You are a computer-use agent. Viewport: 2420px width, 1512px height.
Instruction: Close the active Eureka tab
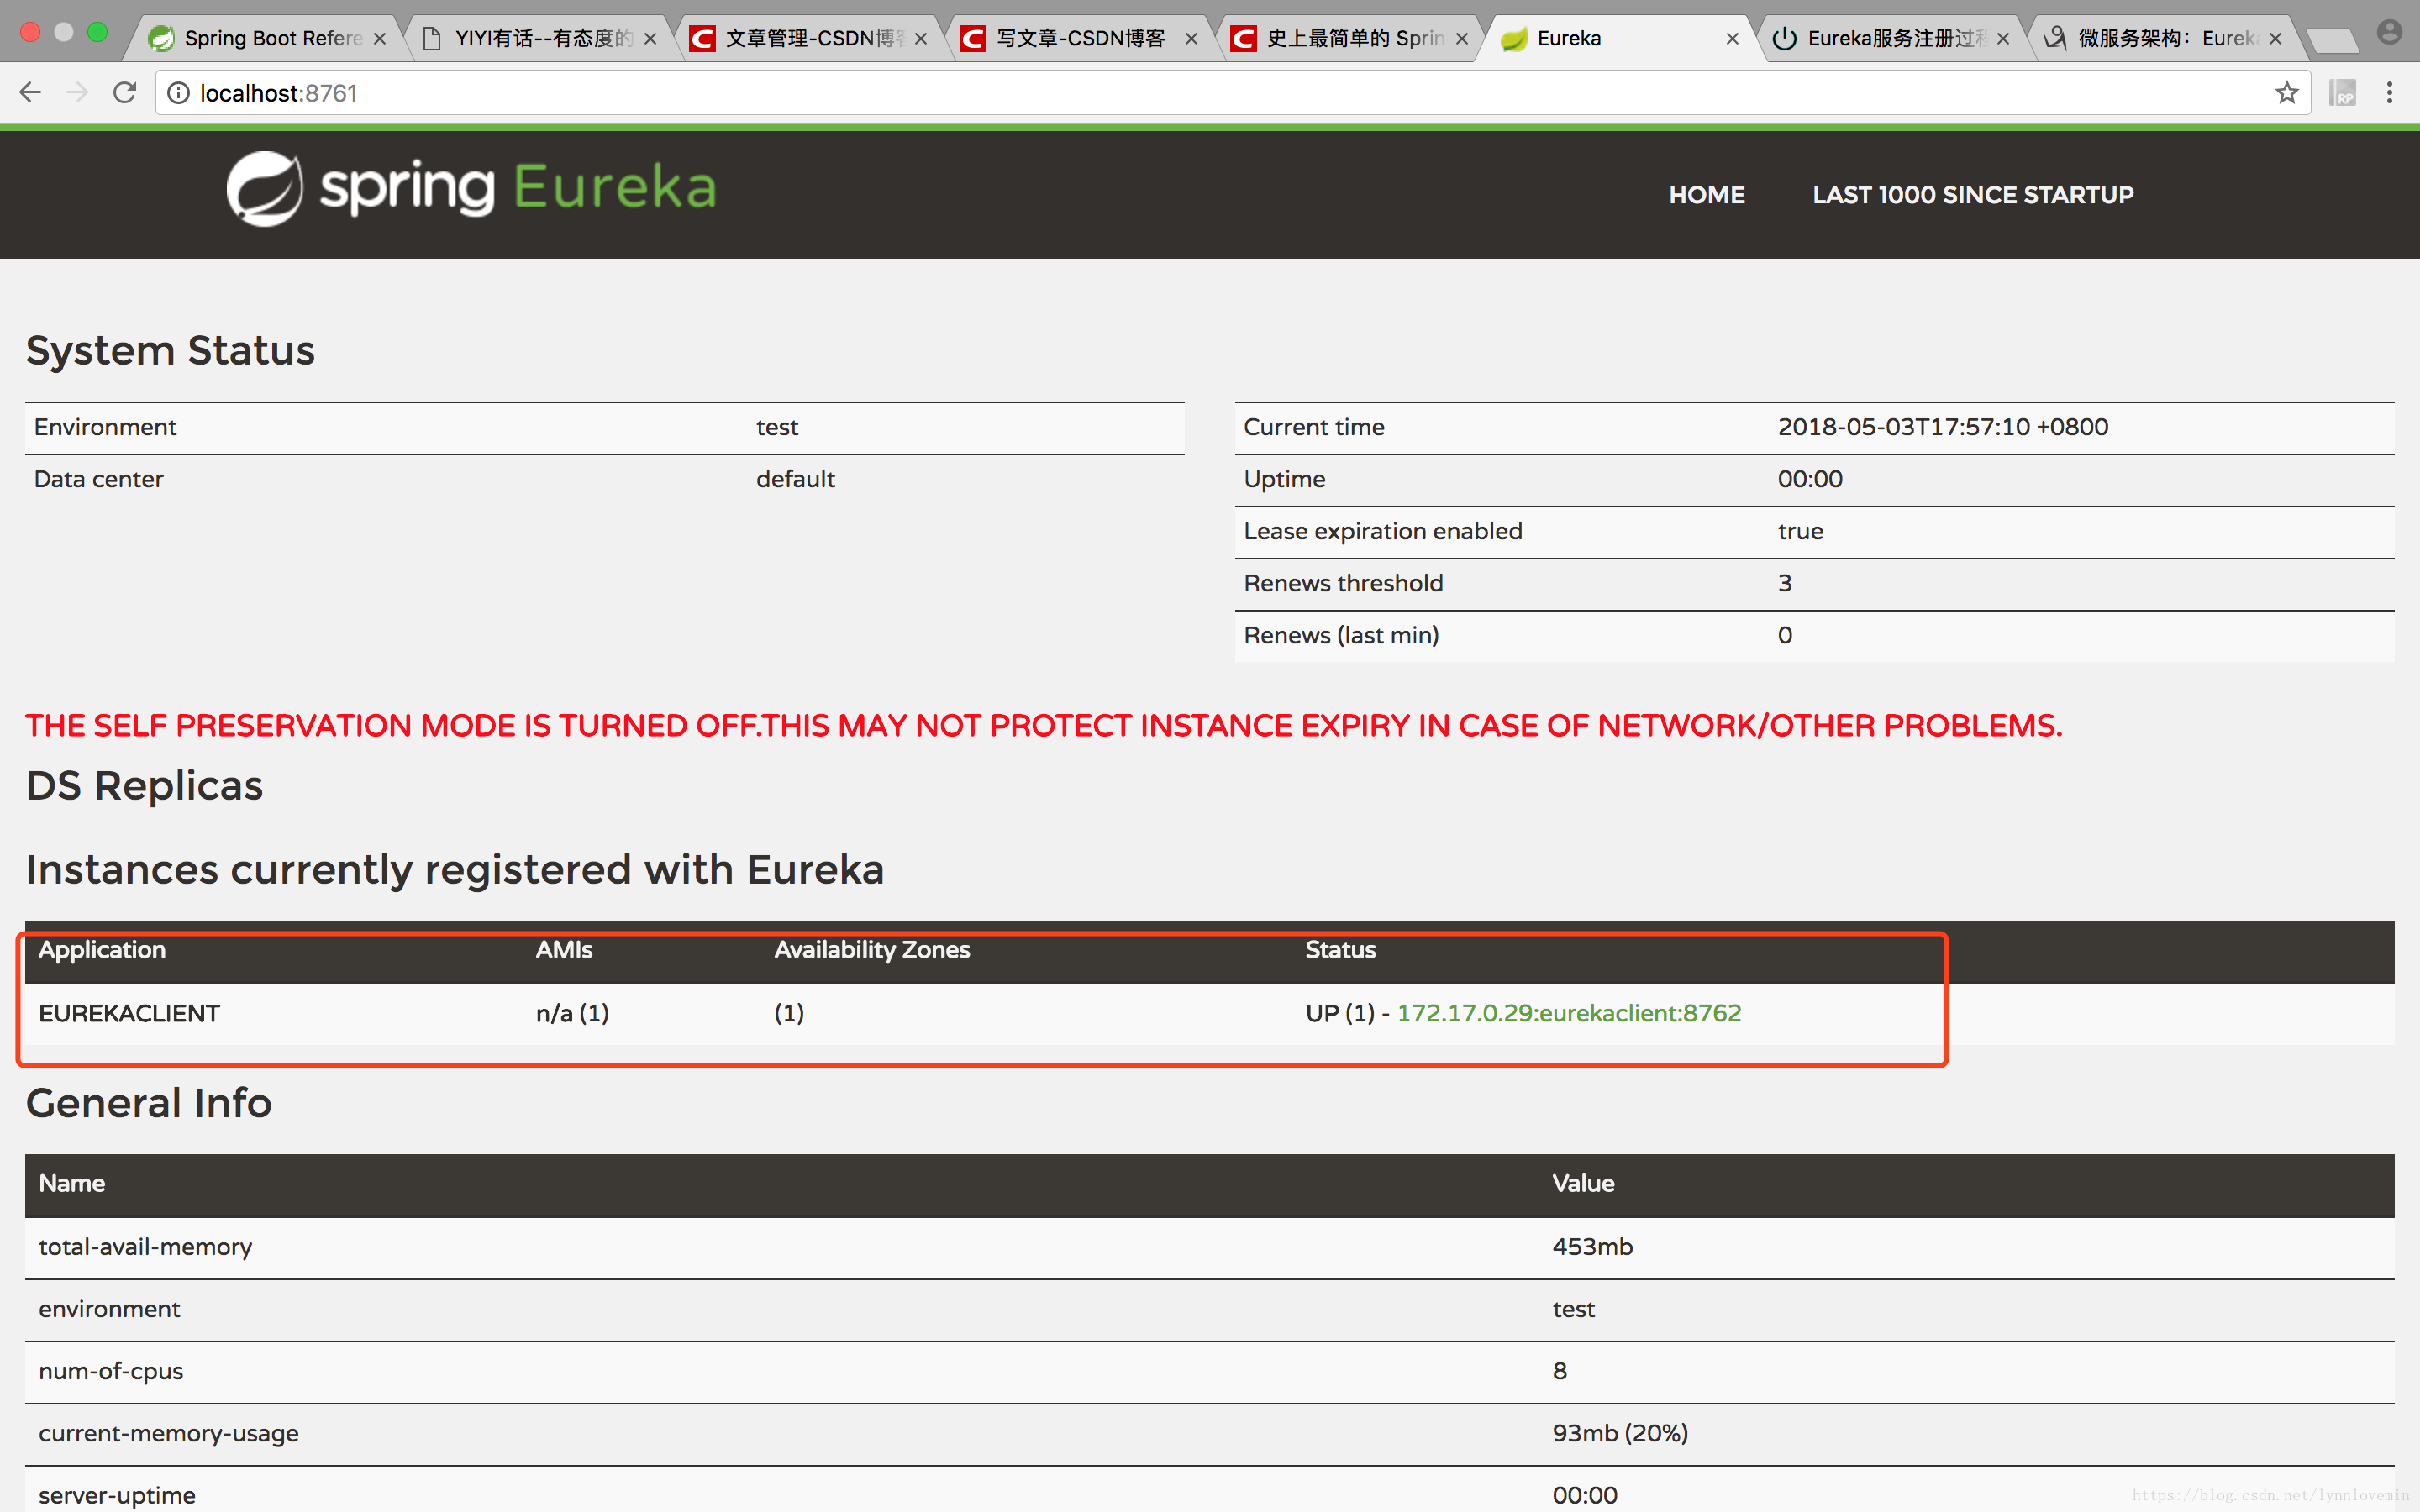[1732, 39]
